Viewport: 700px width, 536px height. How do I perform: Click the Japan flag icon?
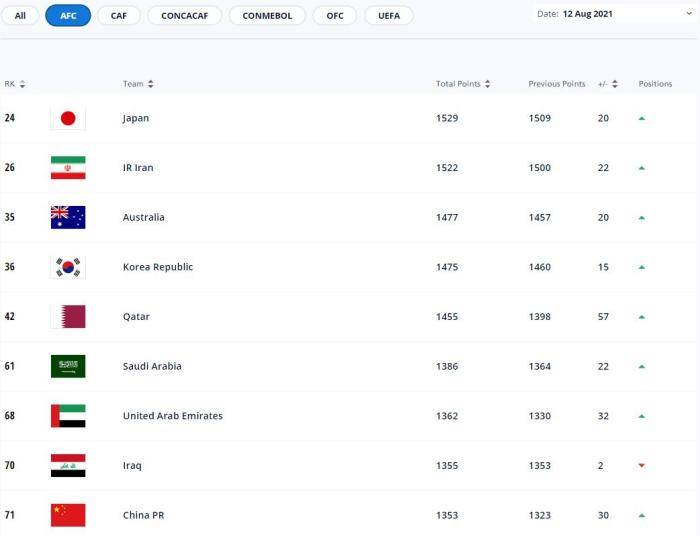coord(68,118)
